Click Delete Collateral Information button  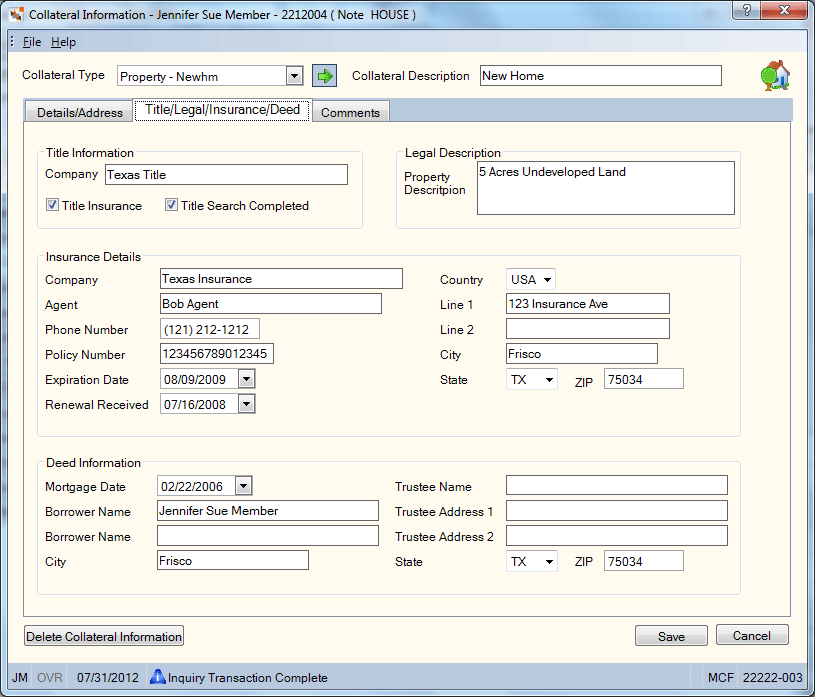click(104, 636)
